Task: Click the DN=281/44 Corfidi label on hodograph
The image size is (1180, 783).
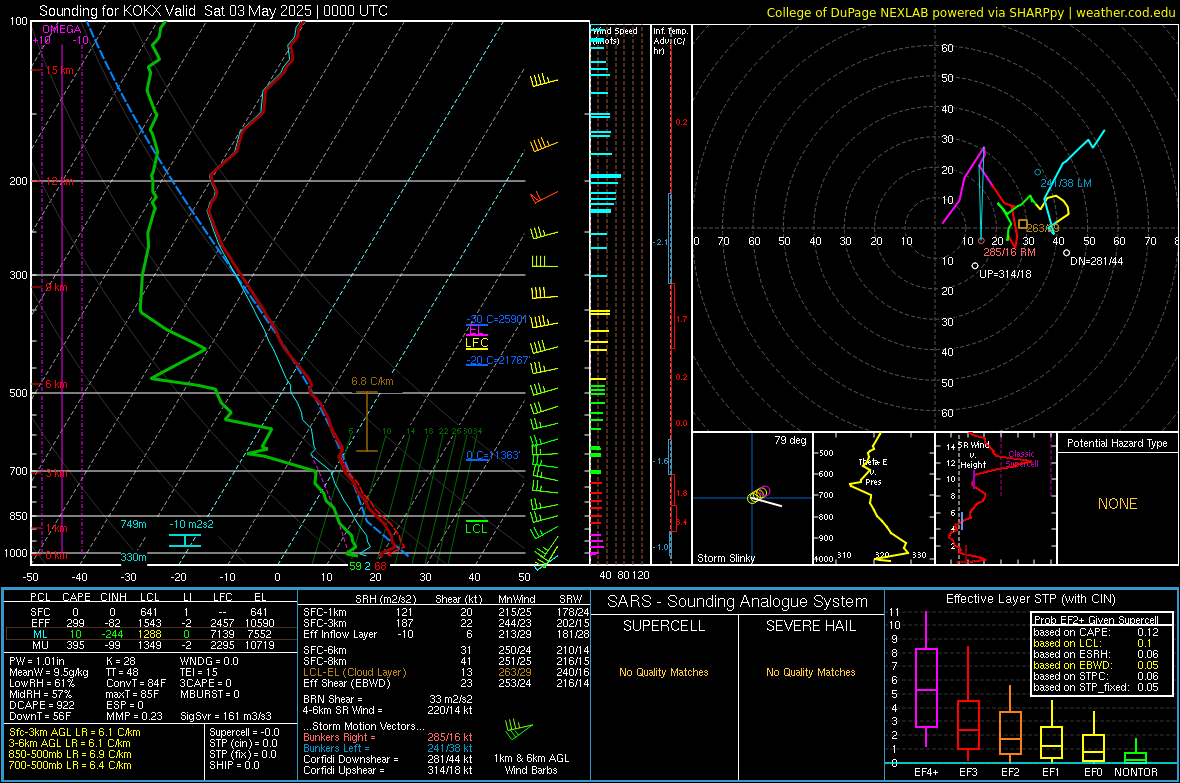Action: click(1096, 261)
